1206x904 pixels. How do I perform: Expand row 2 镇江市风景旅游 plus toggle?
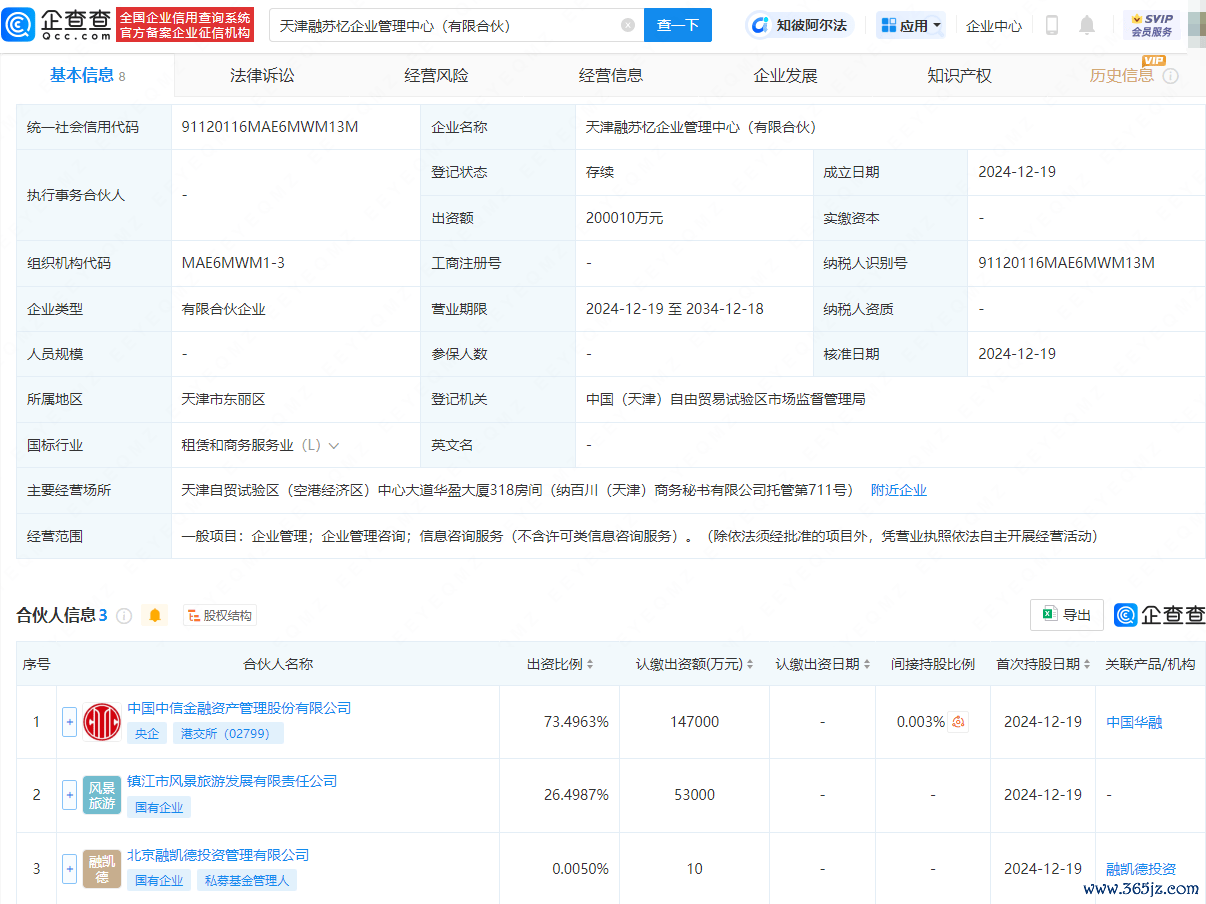tap(69, 795)
